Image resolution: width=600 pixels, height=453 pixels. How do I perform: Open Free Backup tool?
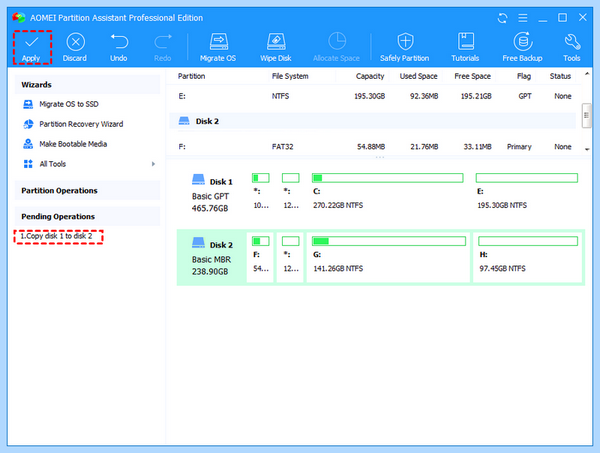pyautogui.click(x=522, y=47)
